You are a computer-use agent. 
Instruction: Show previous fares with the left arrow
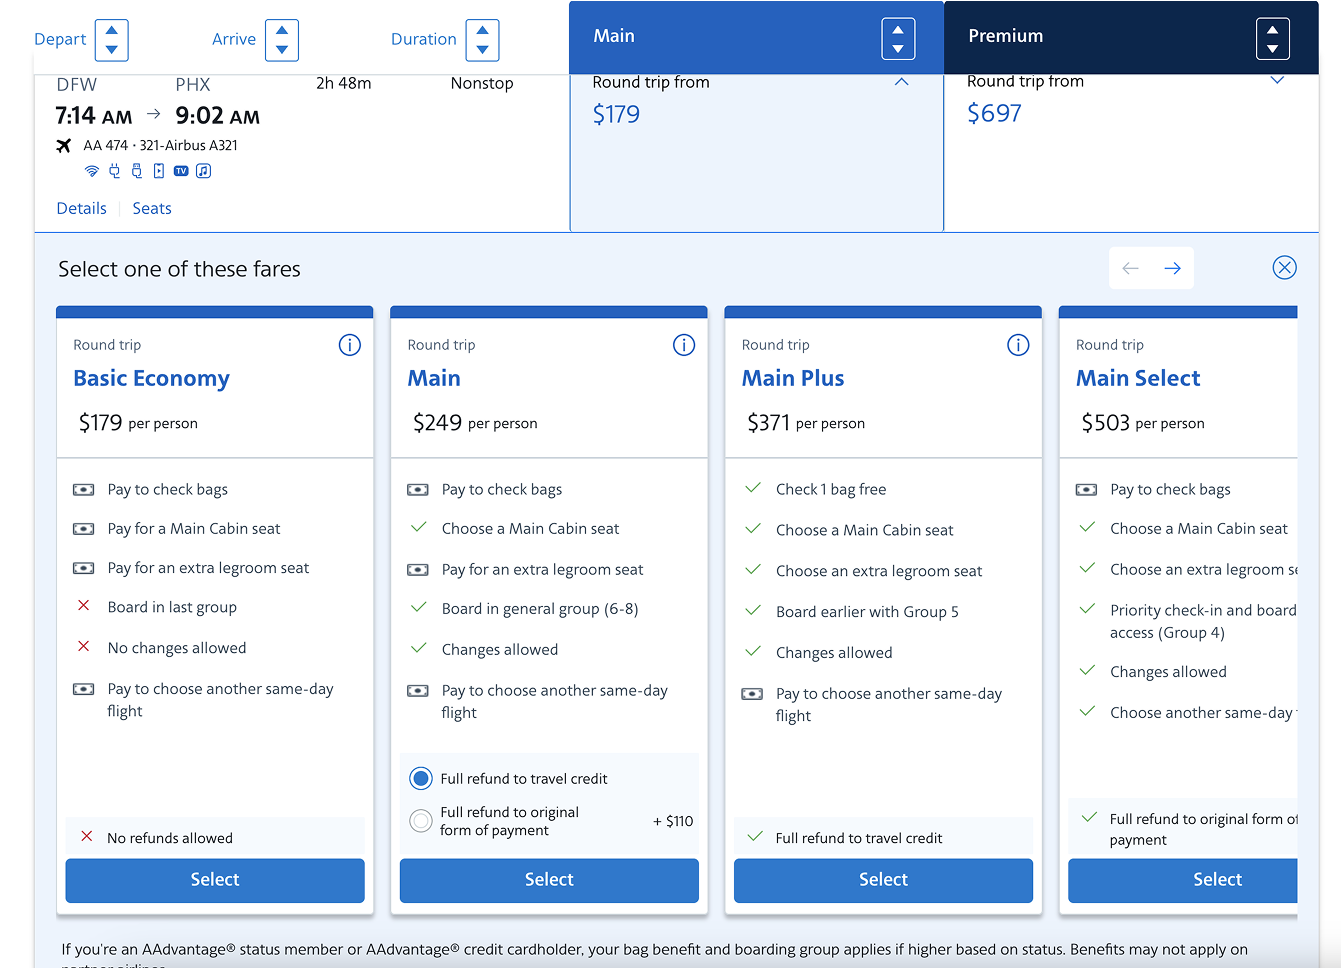(1131, 268)
